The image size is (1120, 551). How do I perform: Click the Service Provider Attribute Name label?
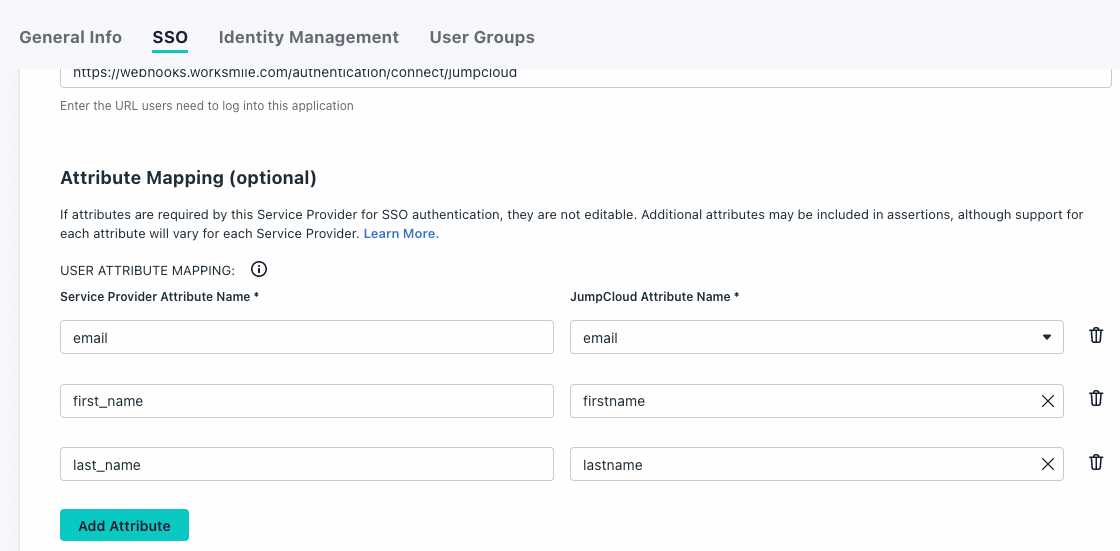[x=159, y=297]
